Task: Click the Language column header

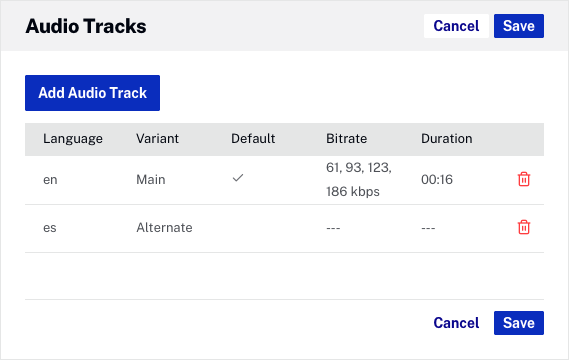Action: tap(73, 139)
